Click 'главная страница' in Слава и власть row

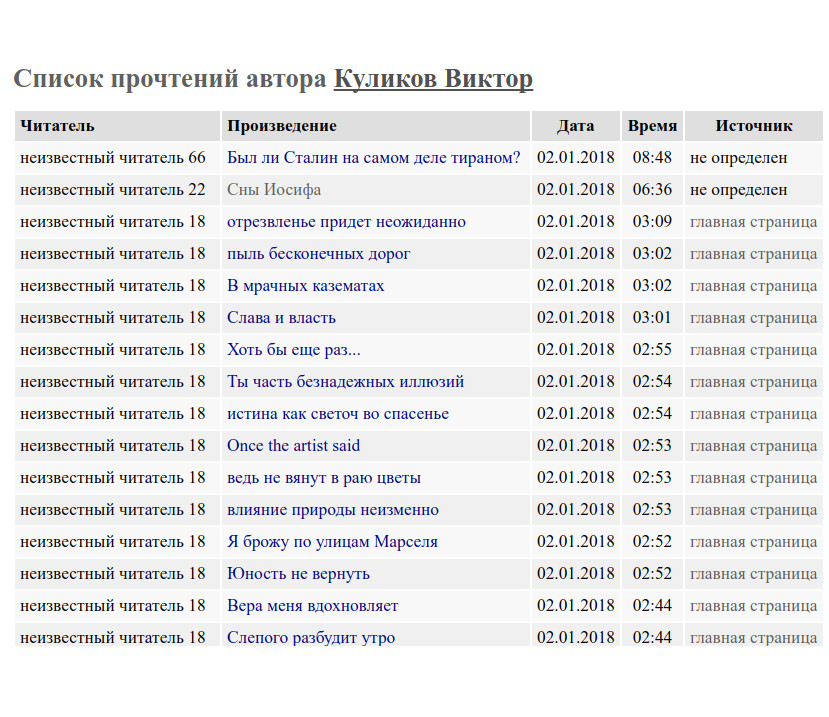coord(753,318)
